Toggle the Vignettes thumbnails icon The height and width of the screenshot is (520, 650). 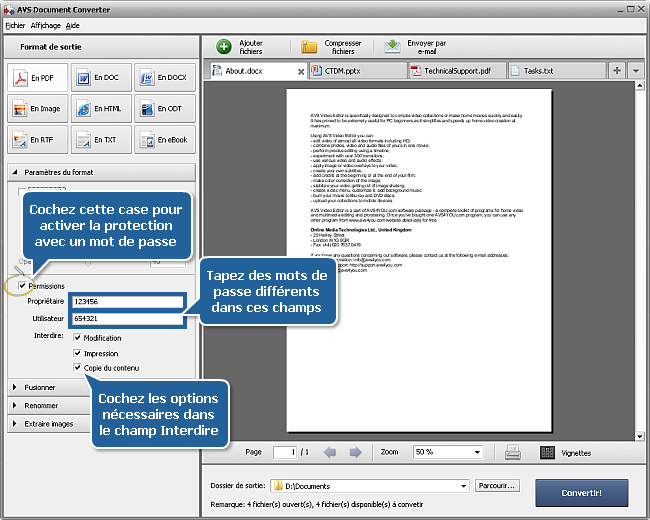[547, 452]
